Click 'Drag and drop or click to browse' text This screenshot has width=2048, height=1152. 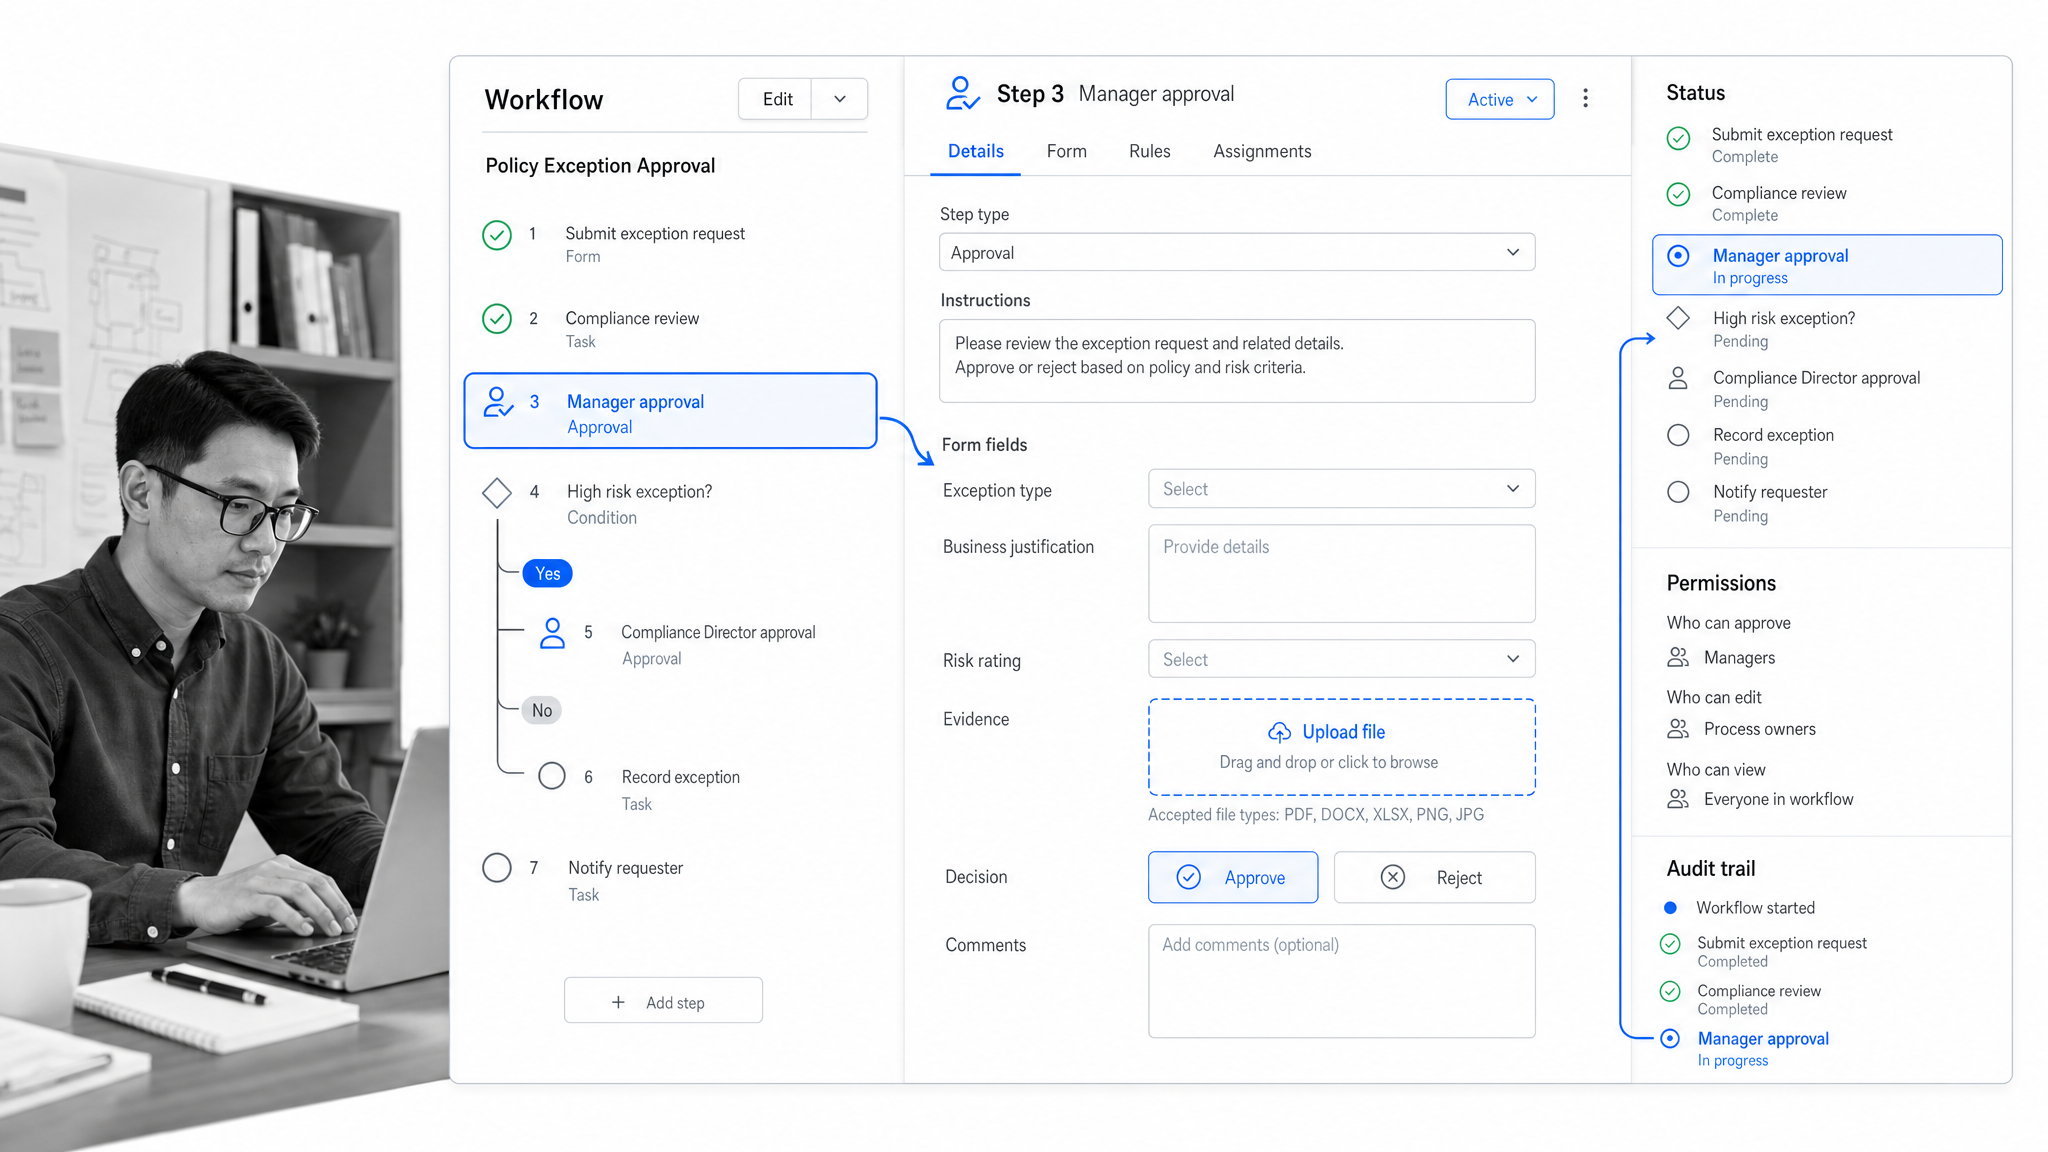(x=1328, y=762)
